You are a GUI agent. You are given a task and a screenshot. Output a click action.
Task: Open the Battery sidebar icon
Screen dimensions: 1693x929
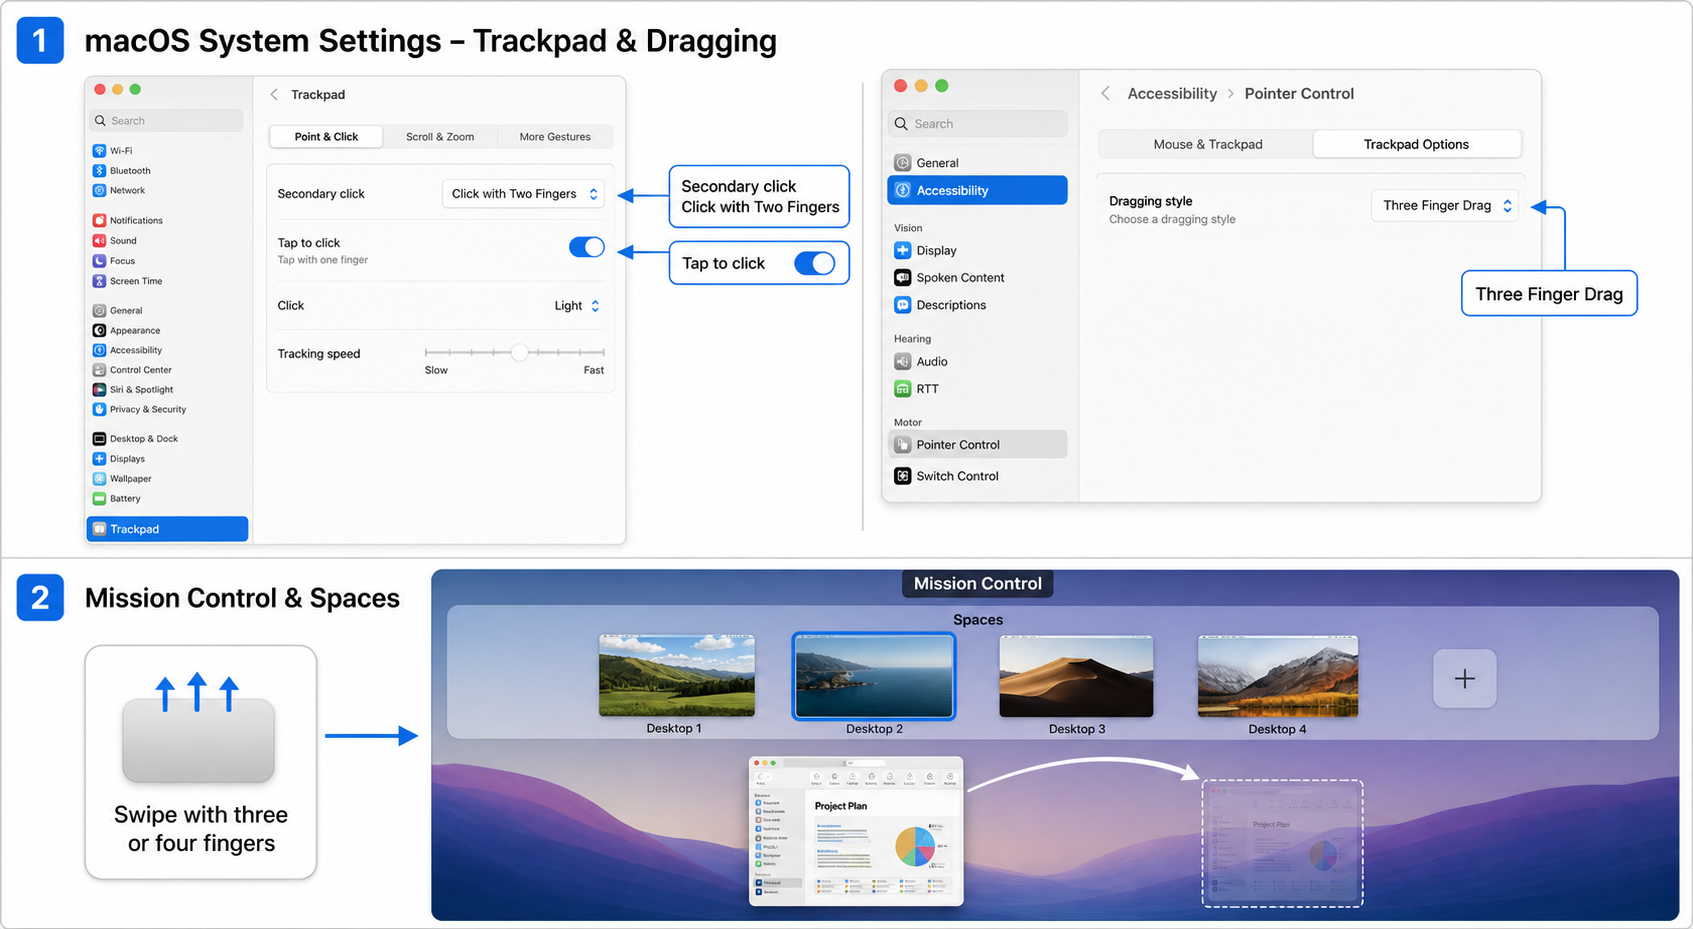click(x=99, y=498)
